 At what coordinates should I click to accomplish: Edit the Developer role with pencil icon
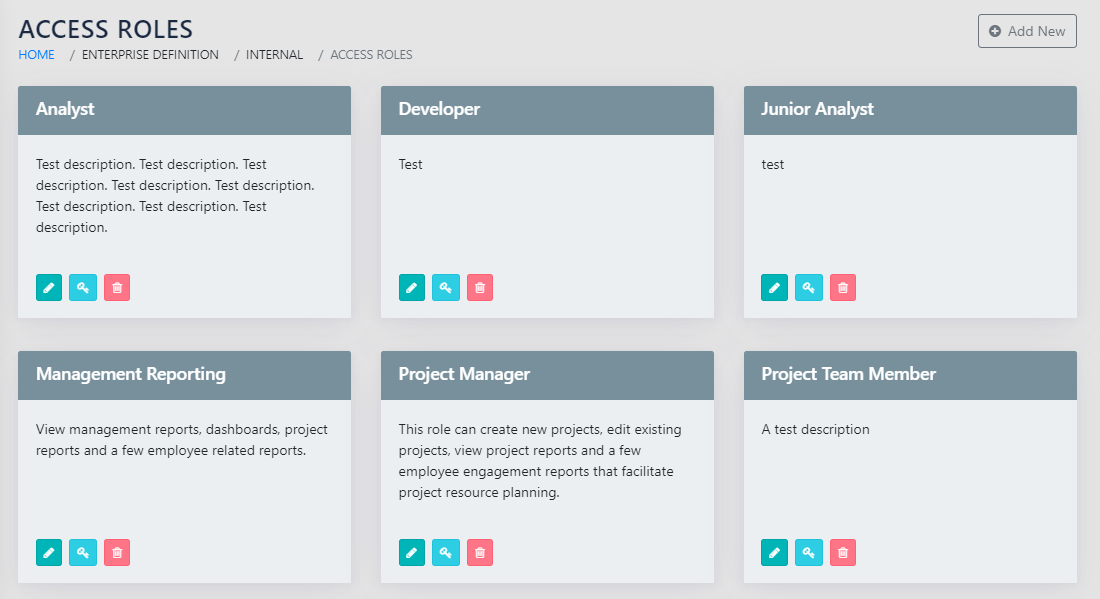click(412, 288)
